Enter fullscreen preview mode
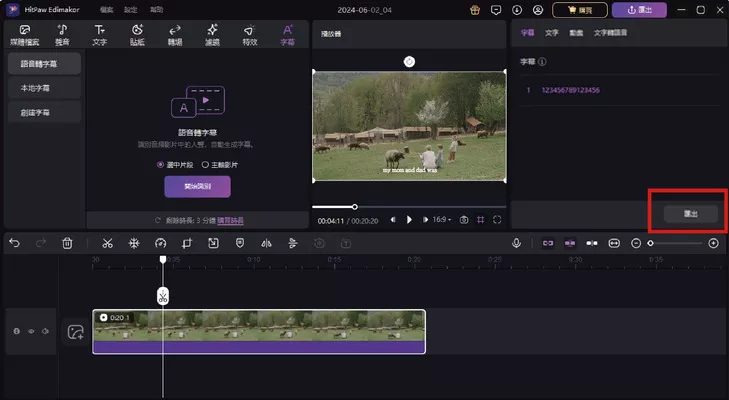The image size is (729, 400). point(497,220)
